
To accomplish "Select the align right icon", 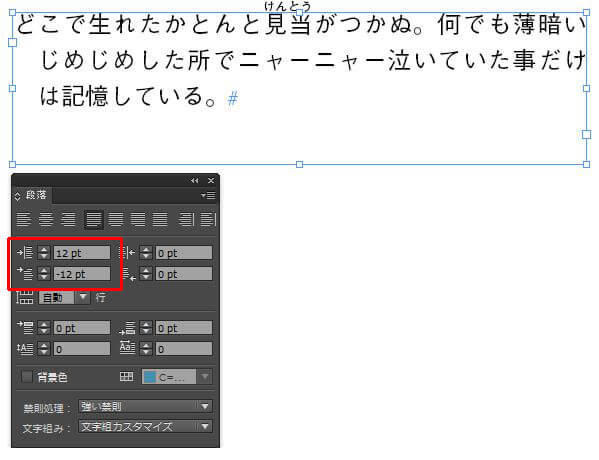I will [69, 220].
